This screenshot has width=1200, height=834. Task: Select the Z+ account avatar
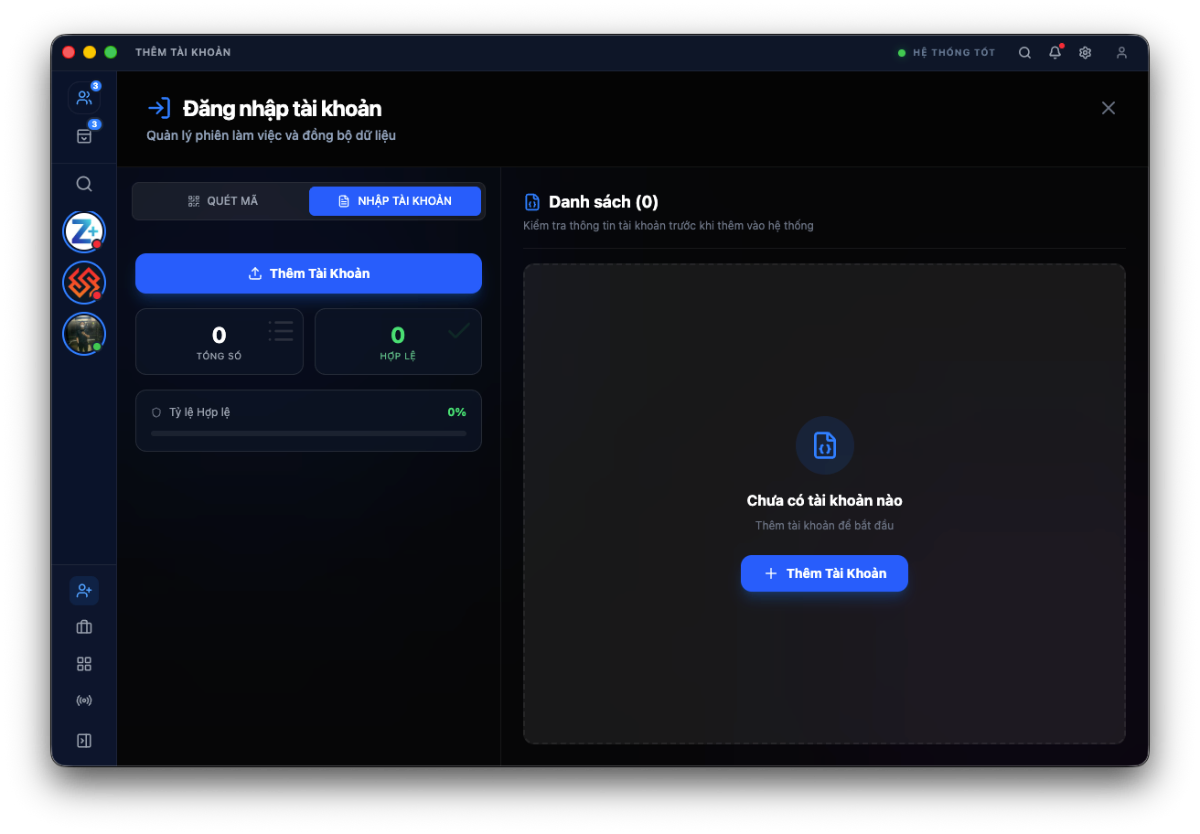point(84,232)
